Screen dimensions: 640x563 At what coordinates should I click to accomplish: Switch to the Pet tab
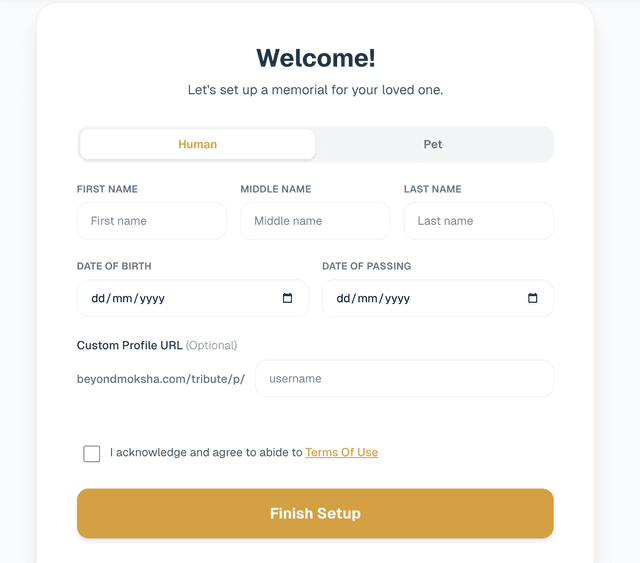click(432, 144)
